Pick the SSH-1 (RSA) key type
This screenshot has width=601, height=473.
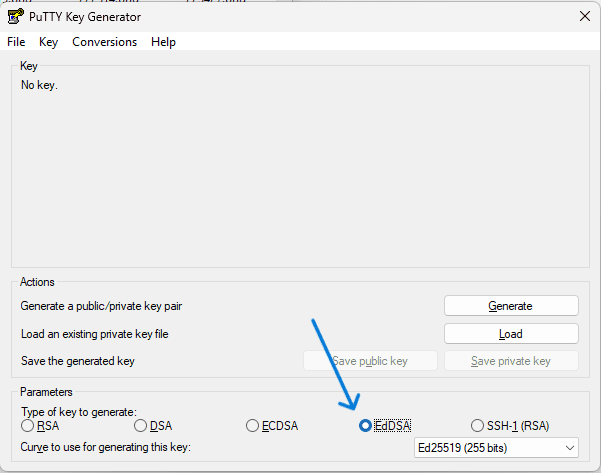pyautogui.click(x=478, y=426)
